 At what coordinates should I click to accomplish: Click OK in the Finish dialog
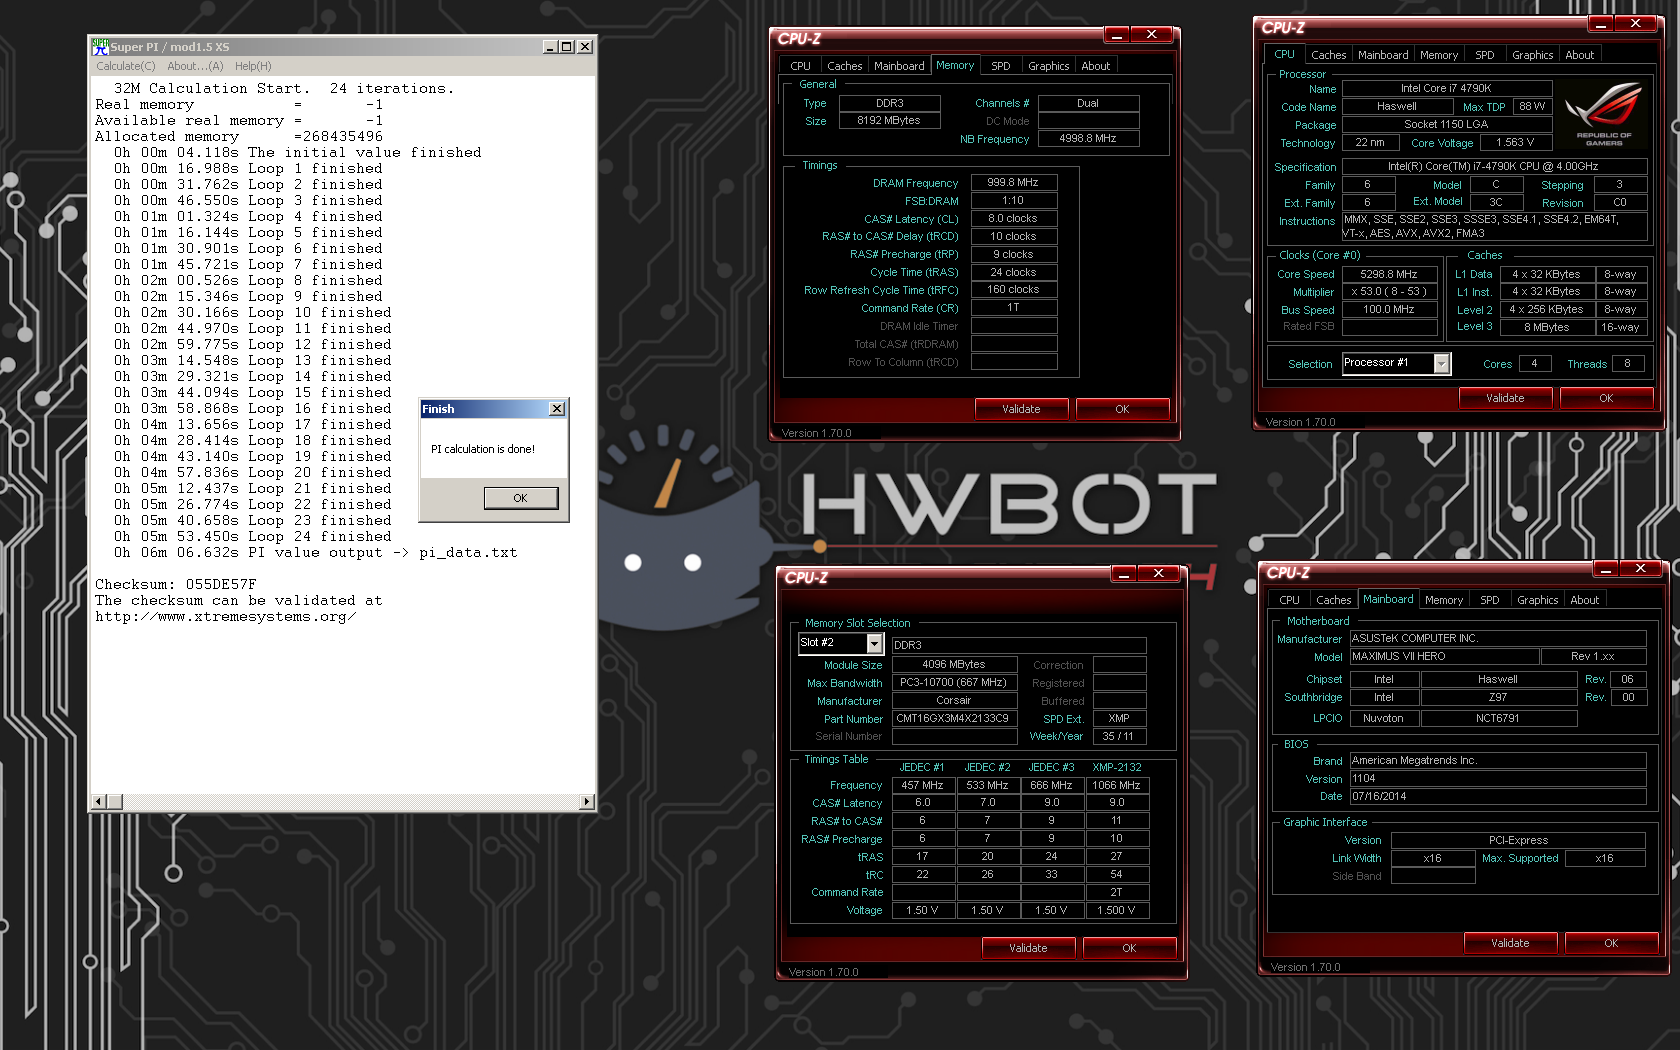[521, 498]
